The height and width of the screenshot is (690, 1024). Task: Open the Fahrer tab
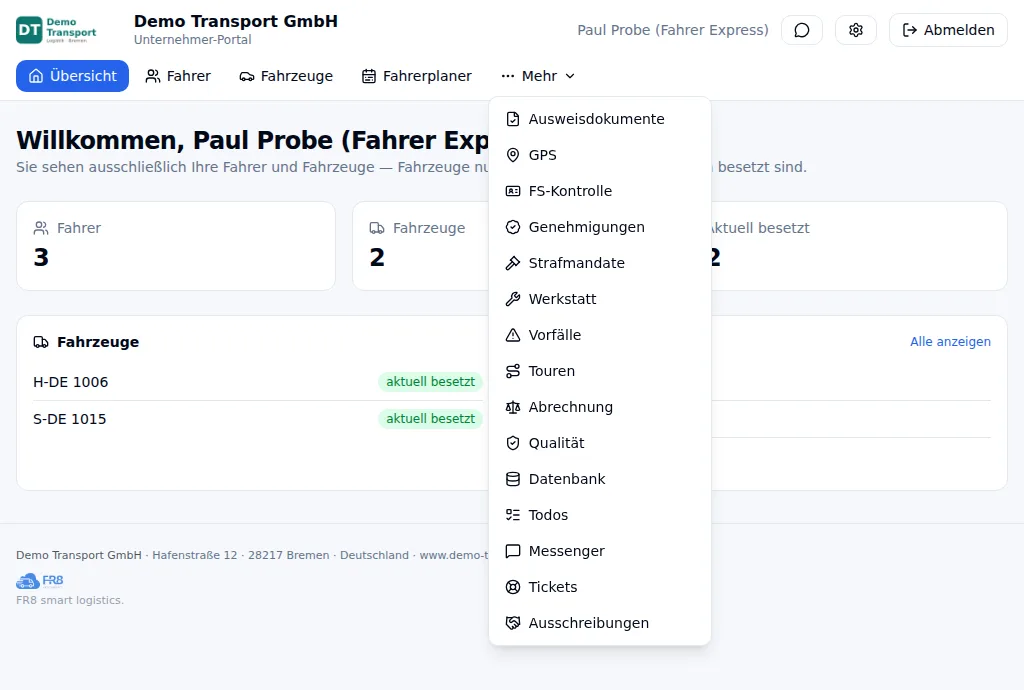coord(178,76)
